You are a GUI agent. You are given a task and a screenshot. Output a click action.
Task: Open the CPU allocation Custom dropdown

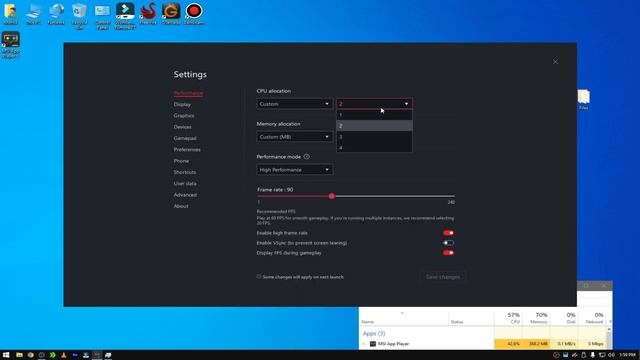click(294, 104)
